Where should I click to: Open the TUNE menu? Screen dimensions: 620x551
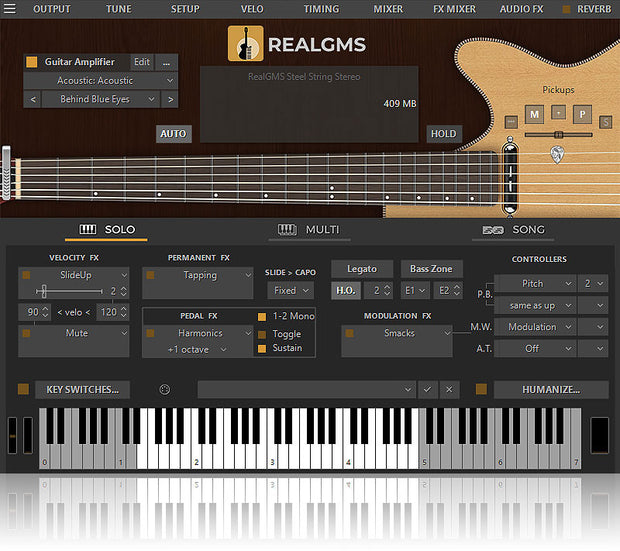tap(119, 9)
